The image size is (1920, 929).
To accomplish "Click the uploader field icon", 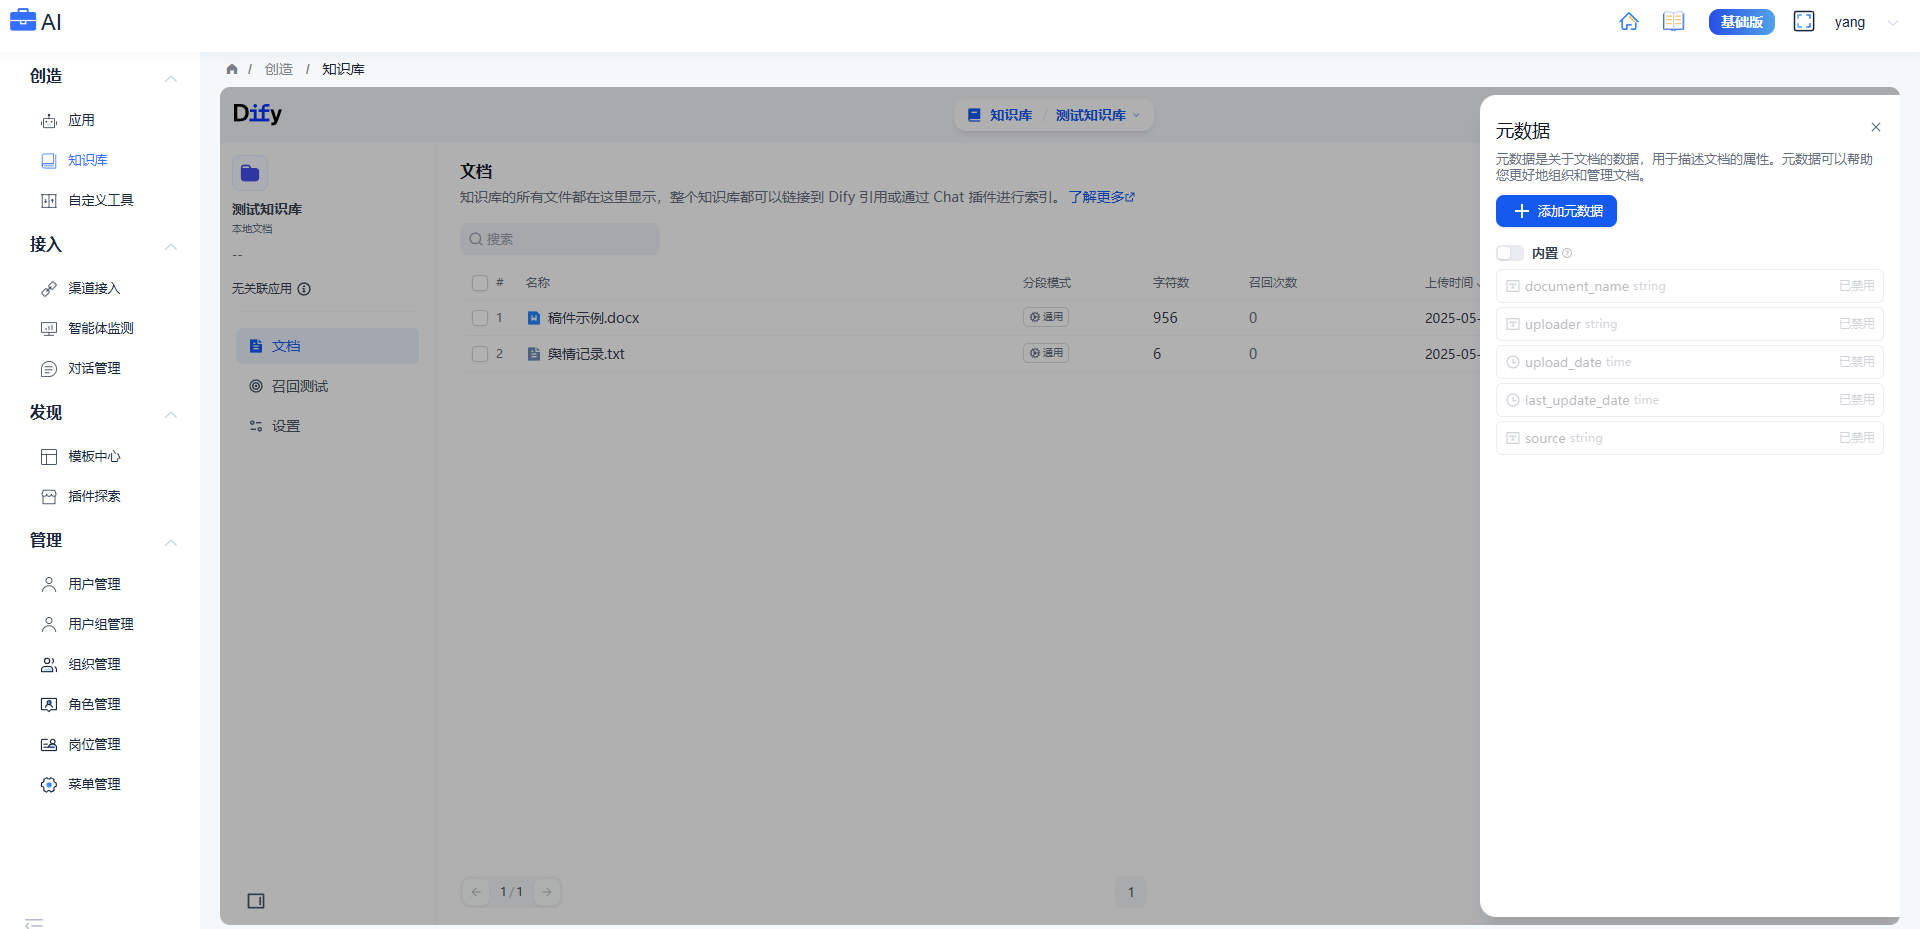I will pos(1513,324).
